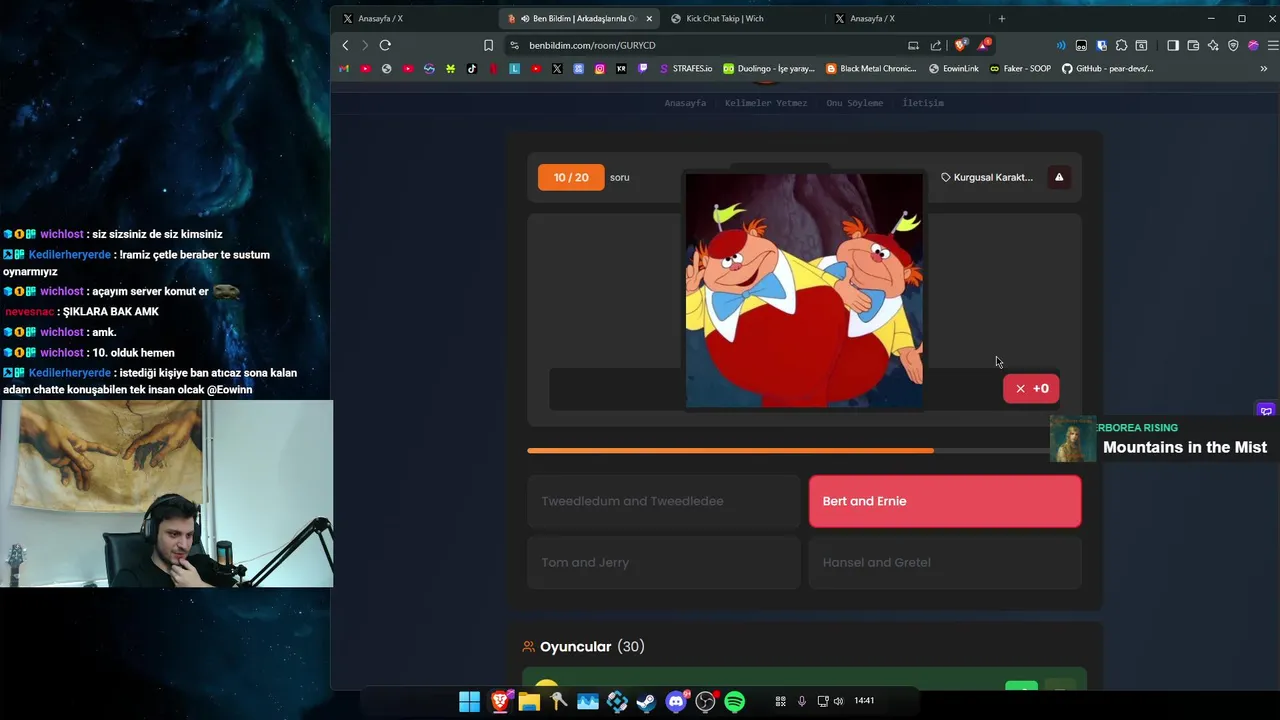Open the Instagram bookmark icon
Viewport: 1280px width, 720px height.
(600, 69)
